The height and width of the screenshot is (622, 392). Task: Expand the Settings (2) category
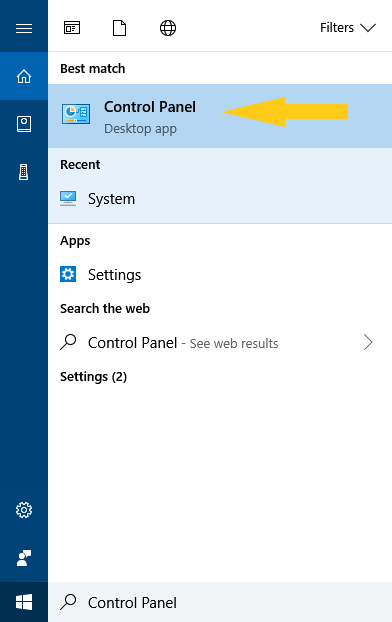point(93,376)
